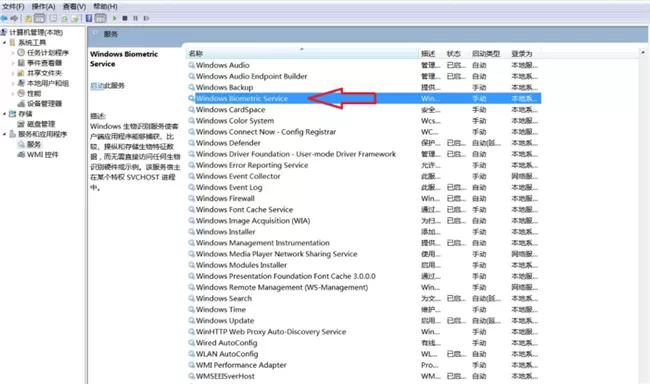Viewport: 650px width, 384px height.
Task: Click the green Start Service toolbar icon
Action: 115,18
